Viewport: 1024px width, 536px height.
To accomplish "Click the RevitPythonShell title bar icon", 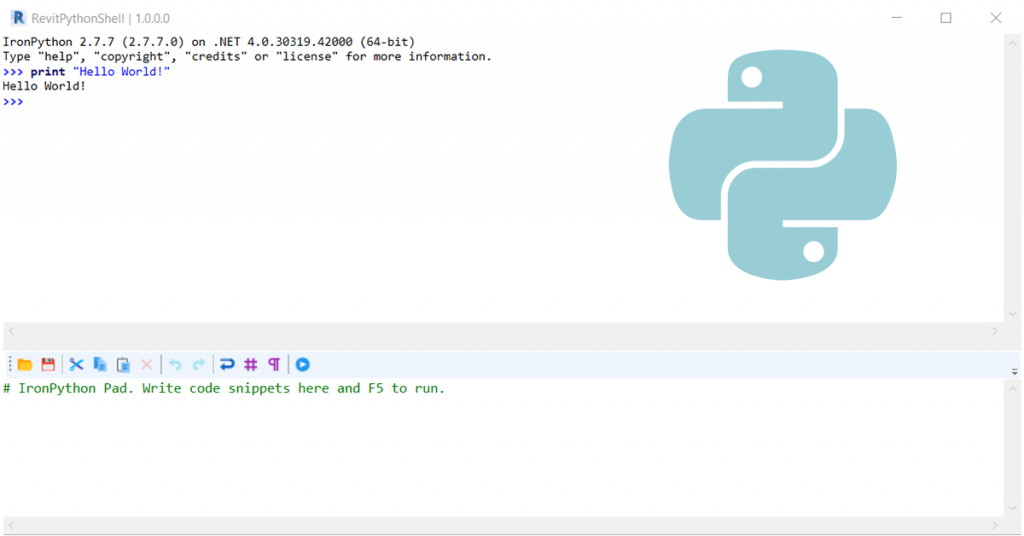I will [x=18, y=18].
